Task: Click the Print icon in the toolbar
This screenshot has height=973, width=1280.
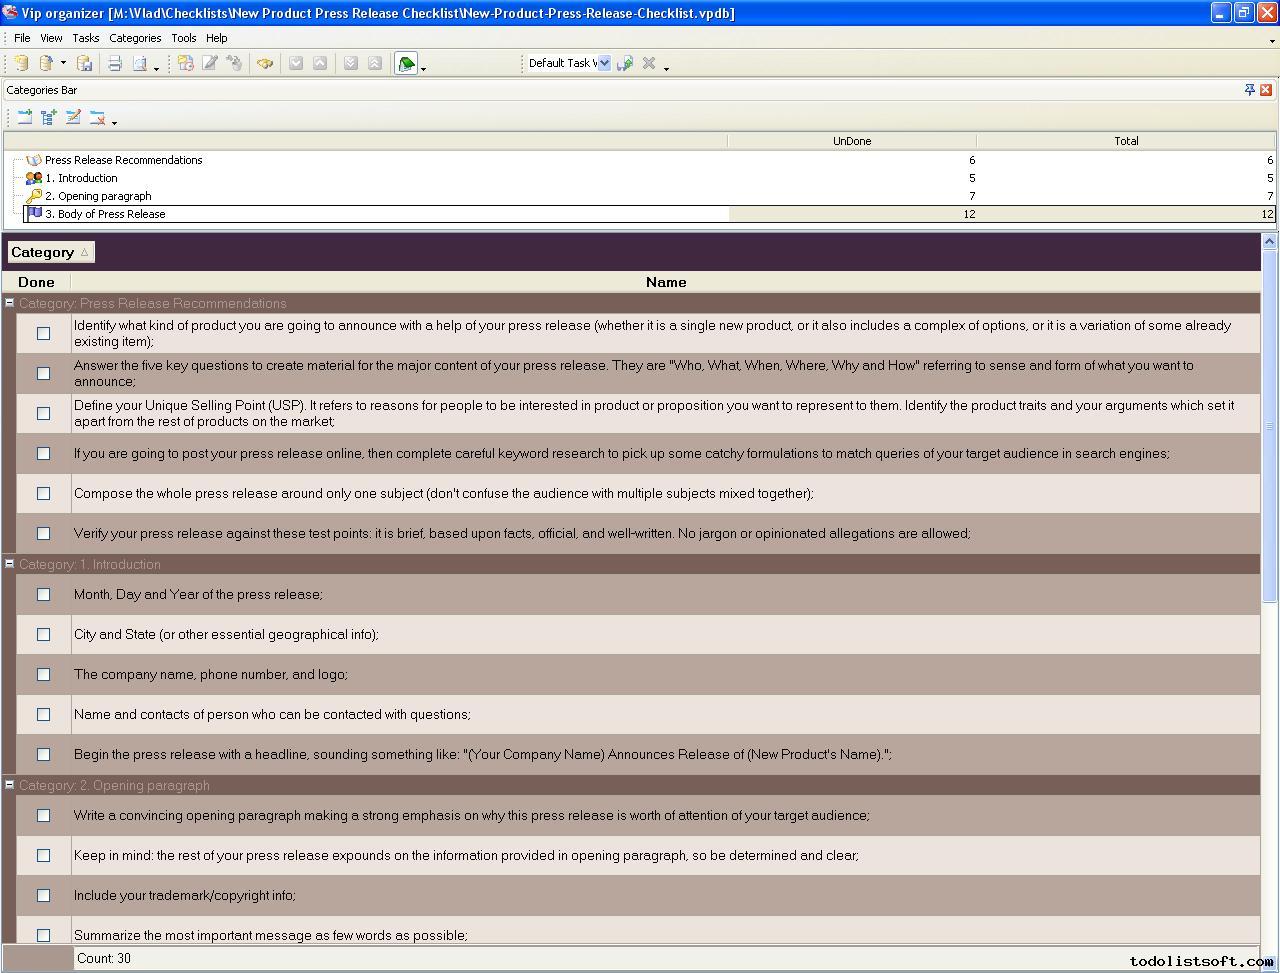Action: point(115,63)
